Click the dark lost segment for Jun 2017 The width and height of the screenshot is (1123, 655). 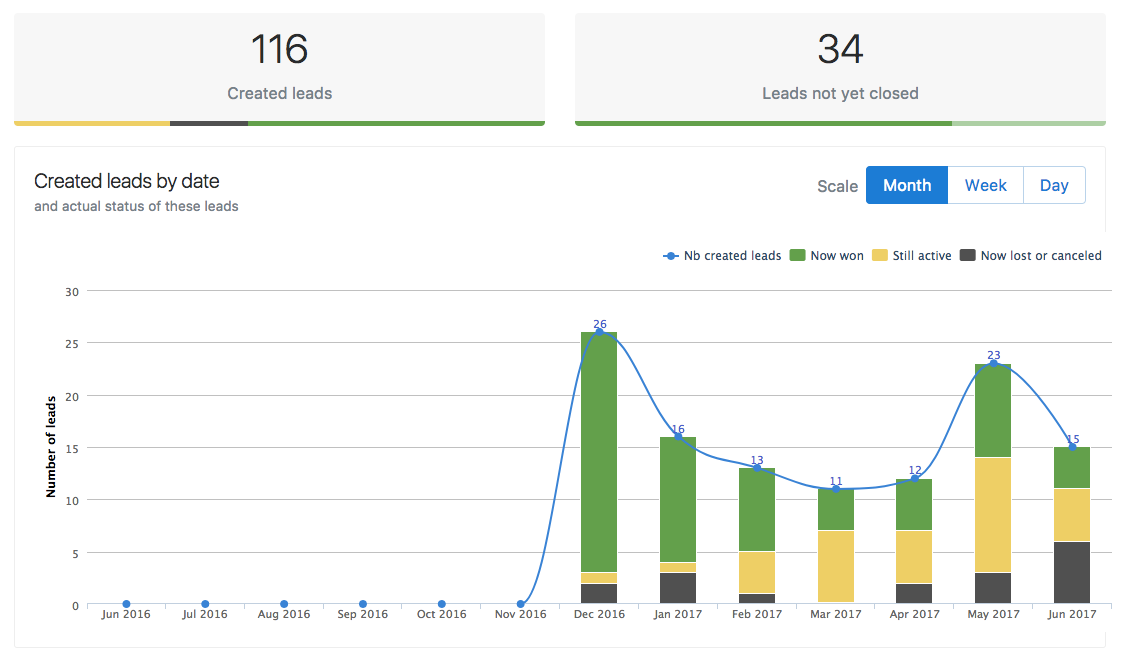pos(1072,572)
